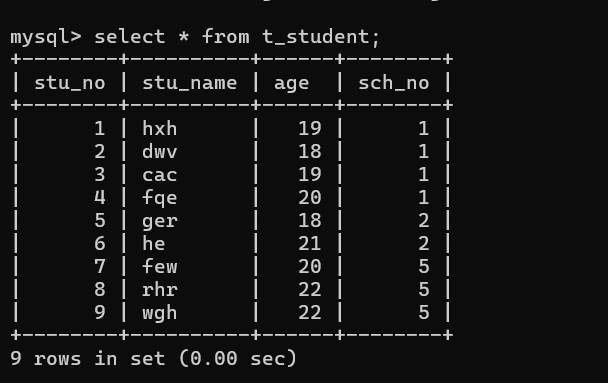Select the ger name cell
Image resolution: width=608 pixels, height=383 pixels.
160,222
